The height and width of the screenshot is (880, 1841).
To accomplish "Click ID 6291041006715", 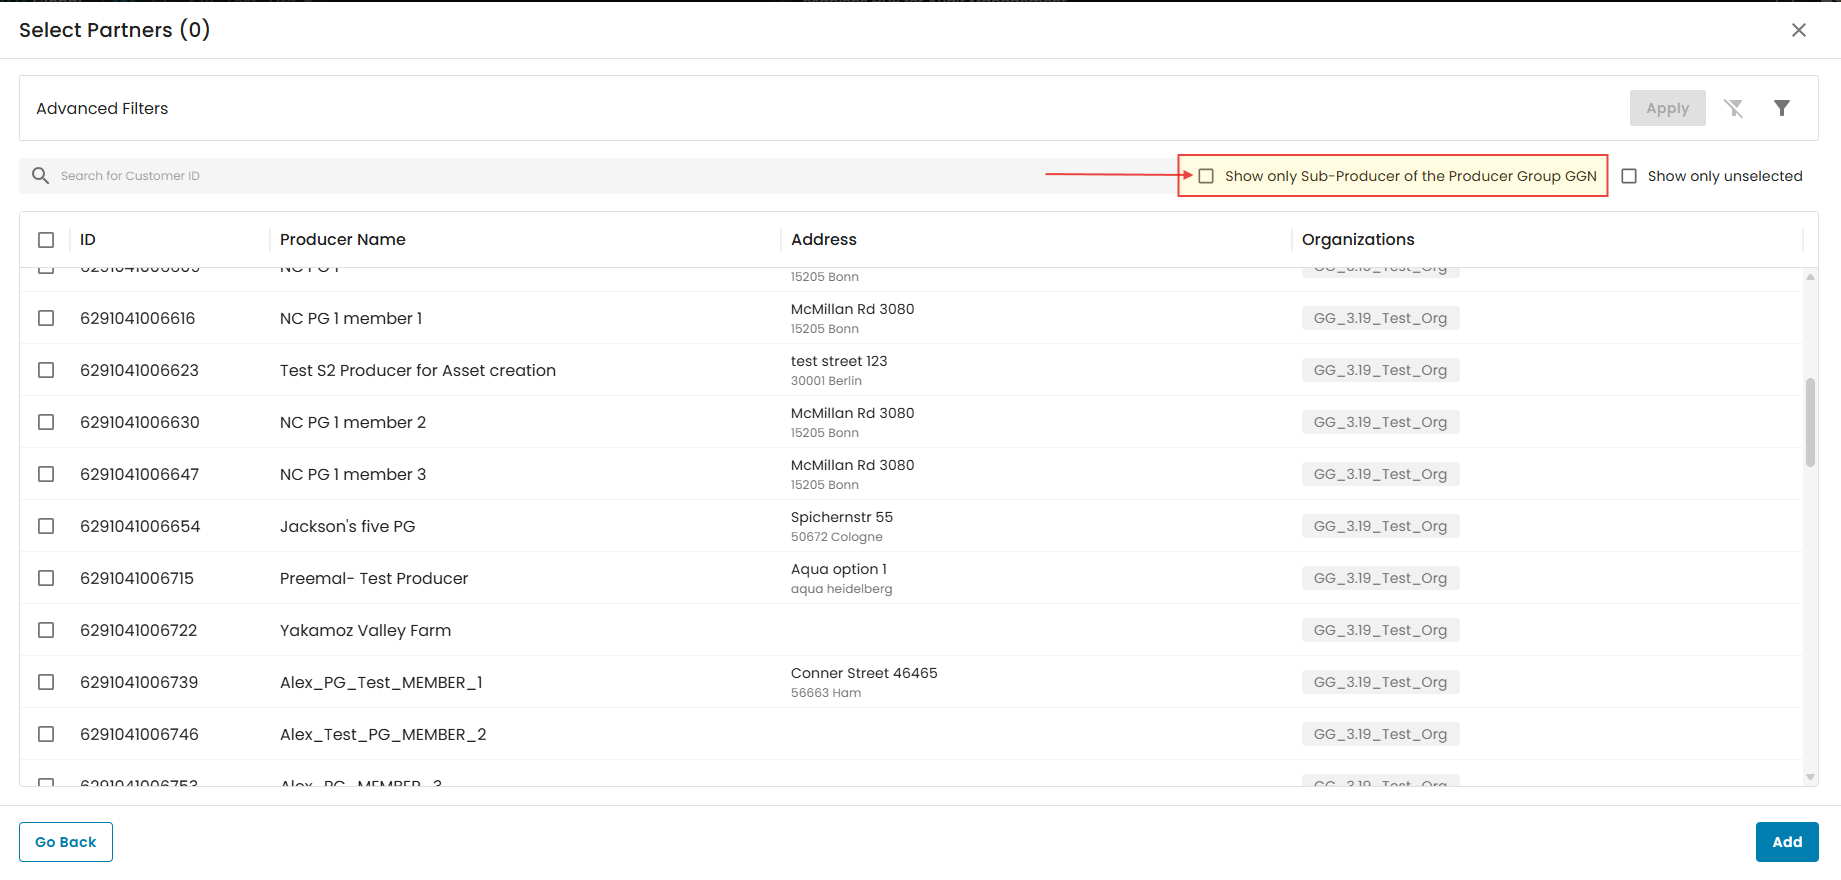I will click(x=137, y=578).
